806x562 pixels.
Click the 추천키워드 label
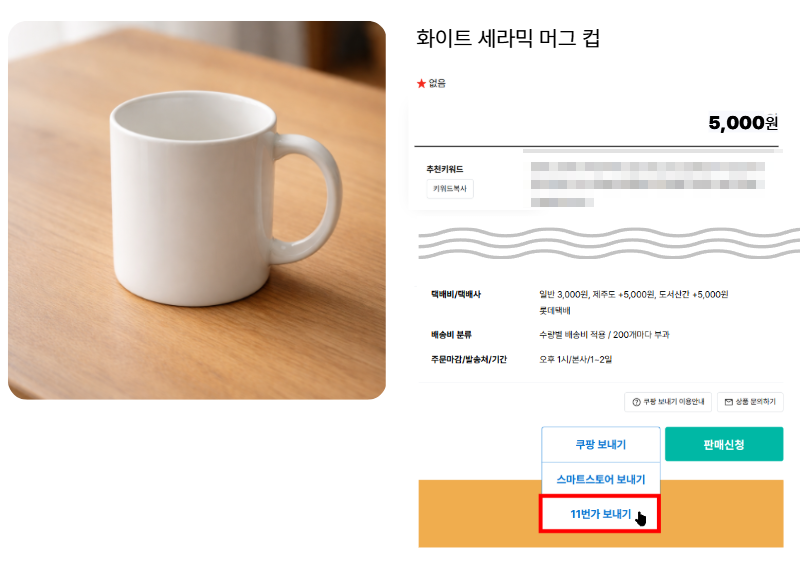coord(445,169)
